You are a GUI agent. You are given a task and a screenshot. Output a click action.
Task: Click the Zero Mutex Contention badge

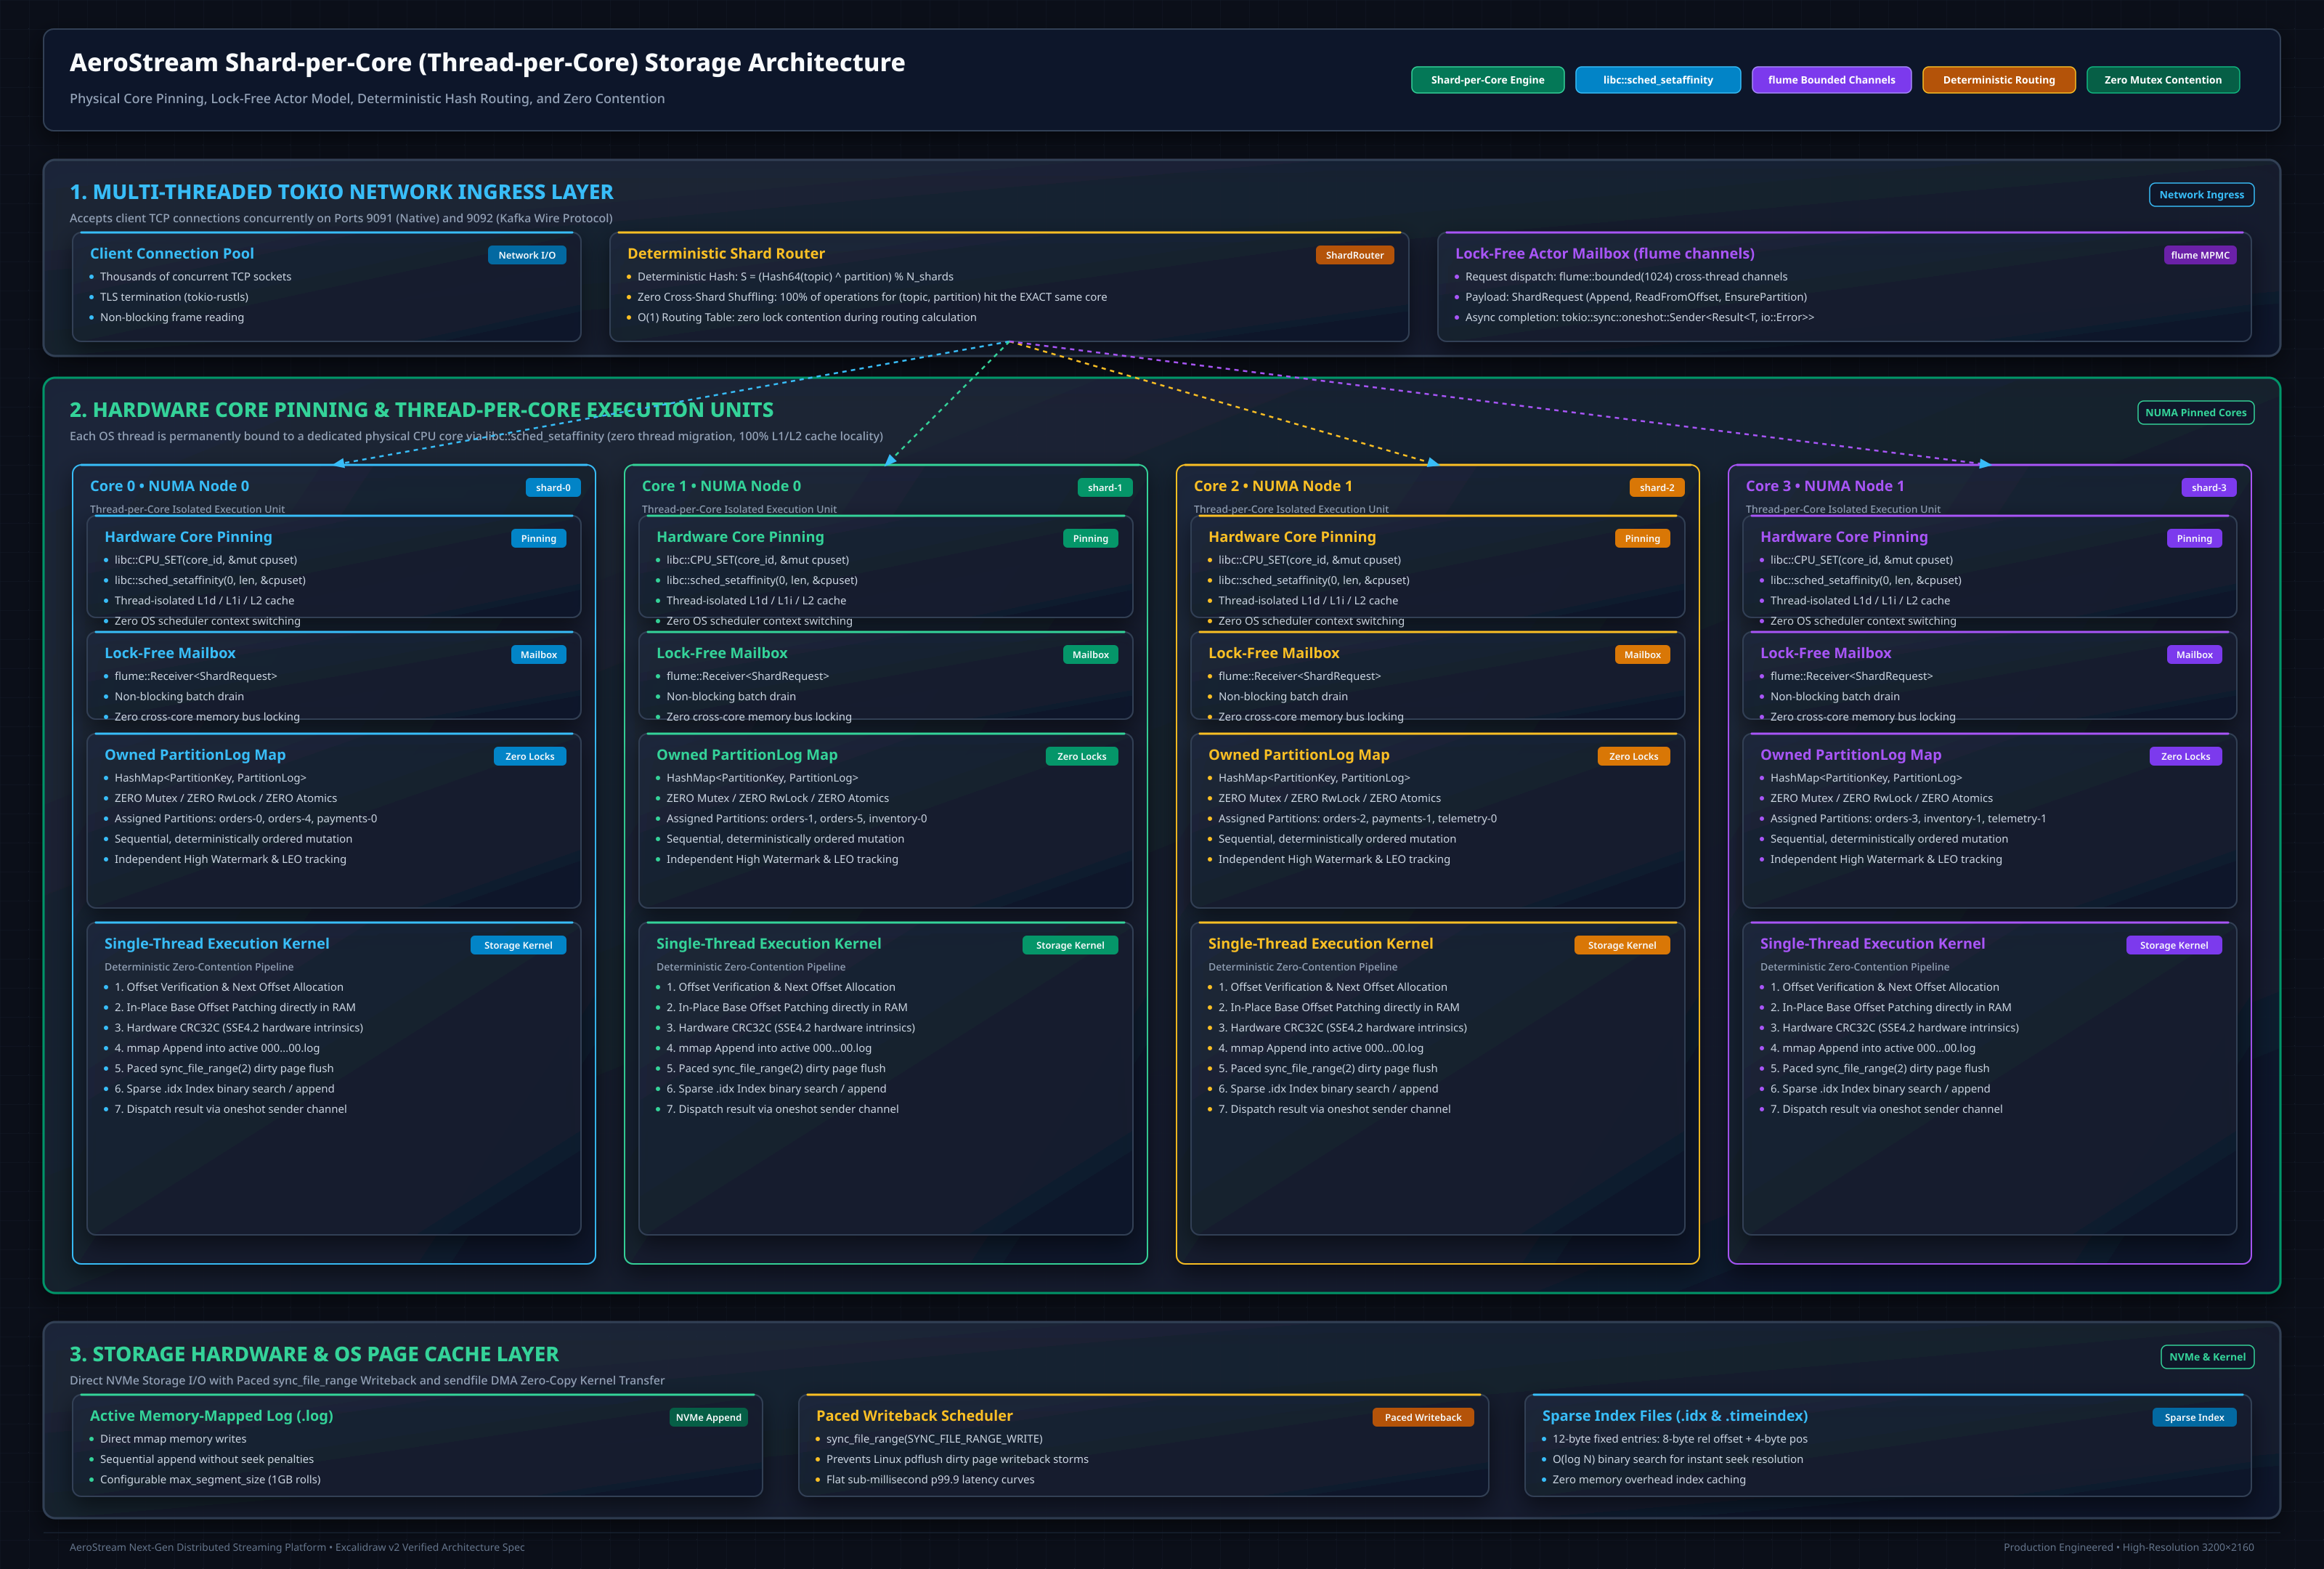(x=2162, y=80)
